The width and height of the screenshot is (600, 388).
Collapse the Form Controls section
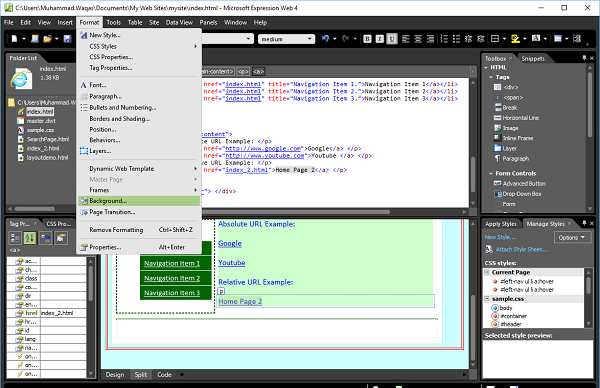491,173
